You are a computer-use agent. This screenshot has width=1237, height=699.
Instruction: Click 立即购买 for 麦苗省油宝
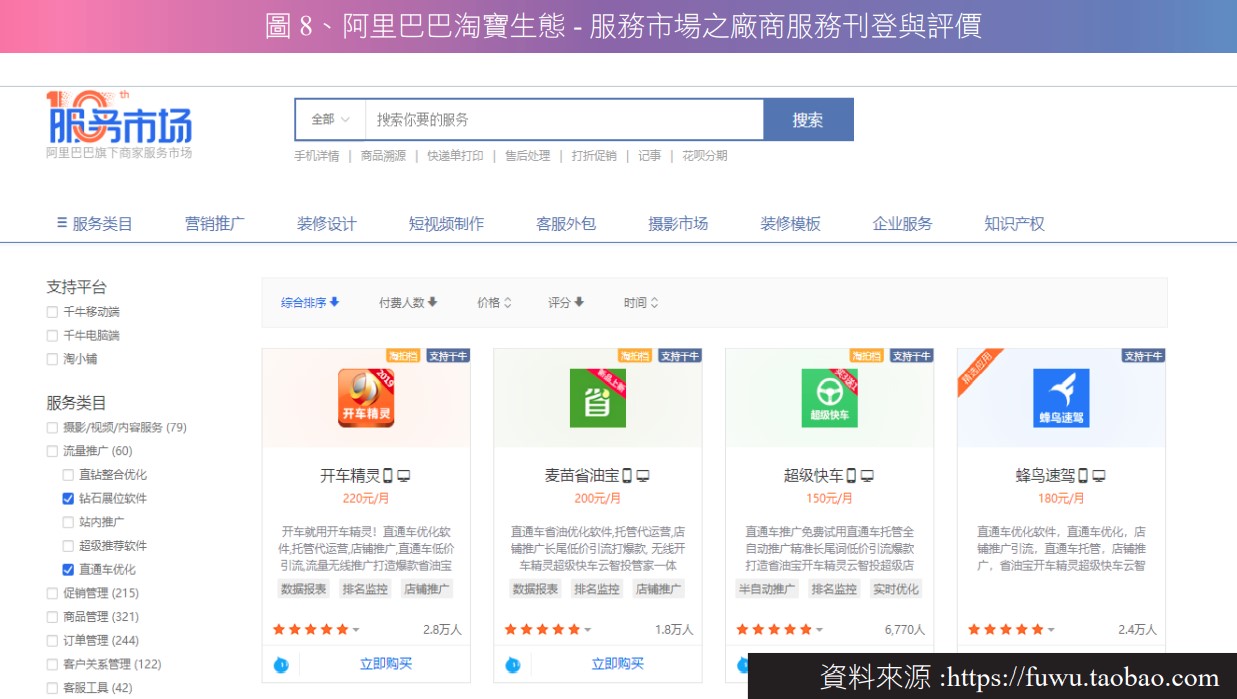click(617, 664)
